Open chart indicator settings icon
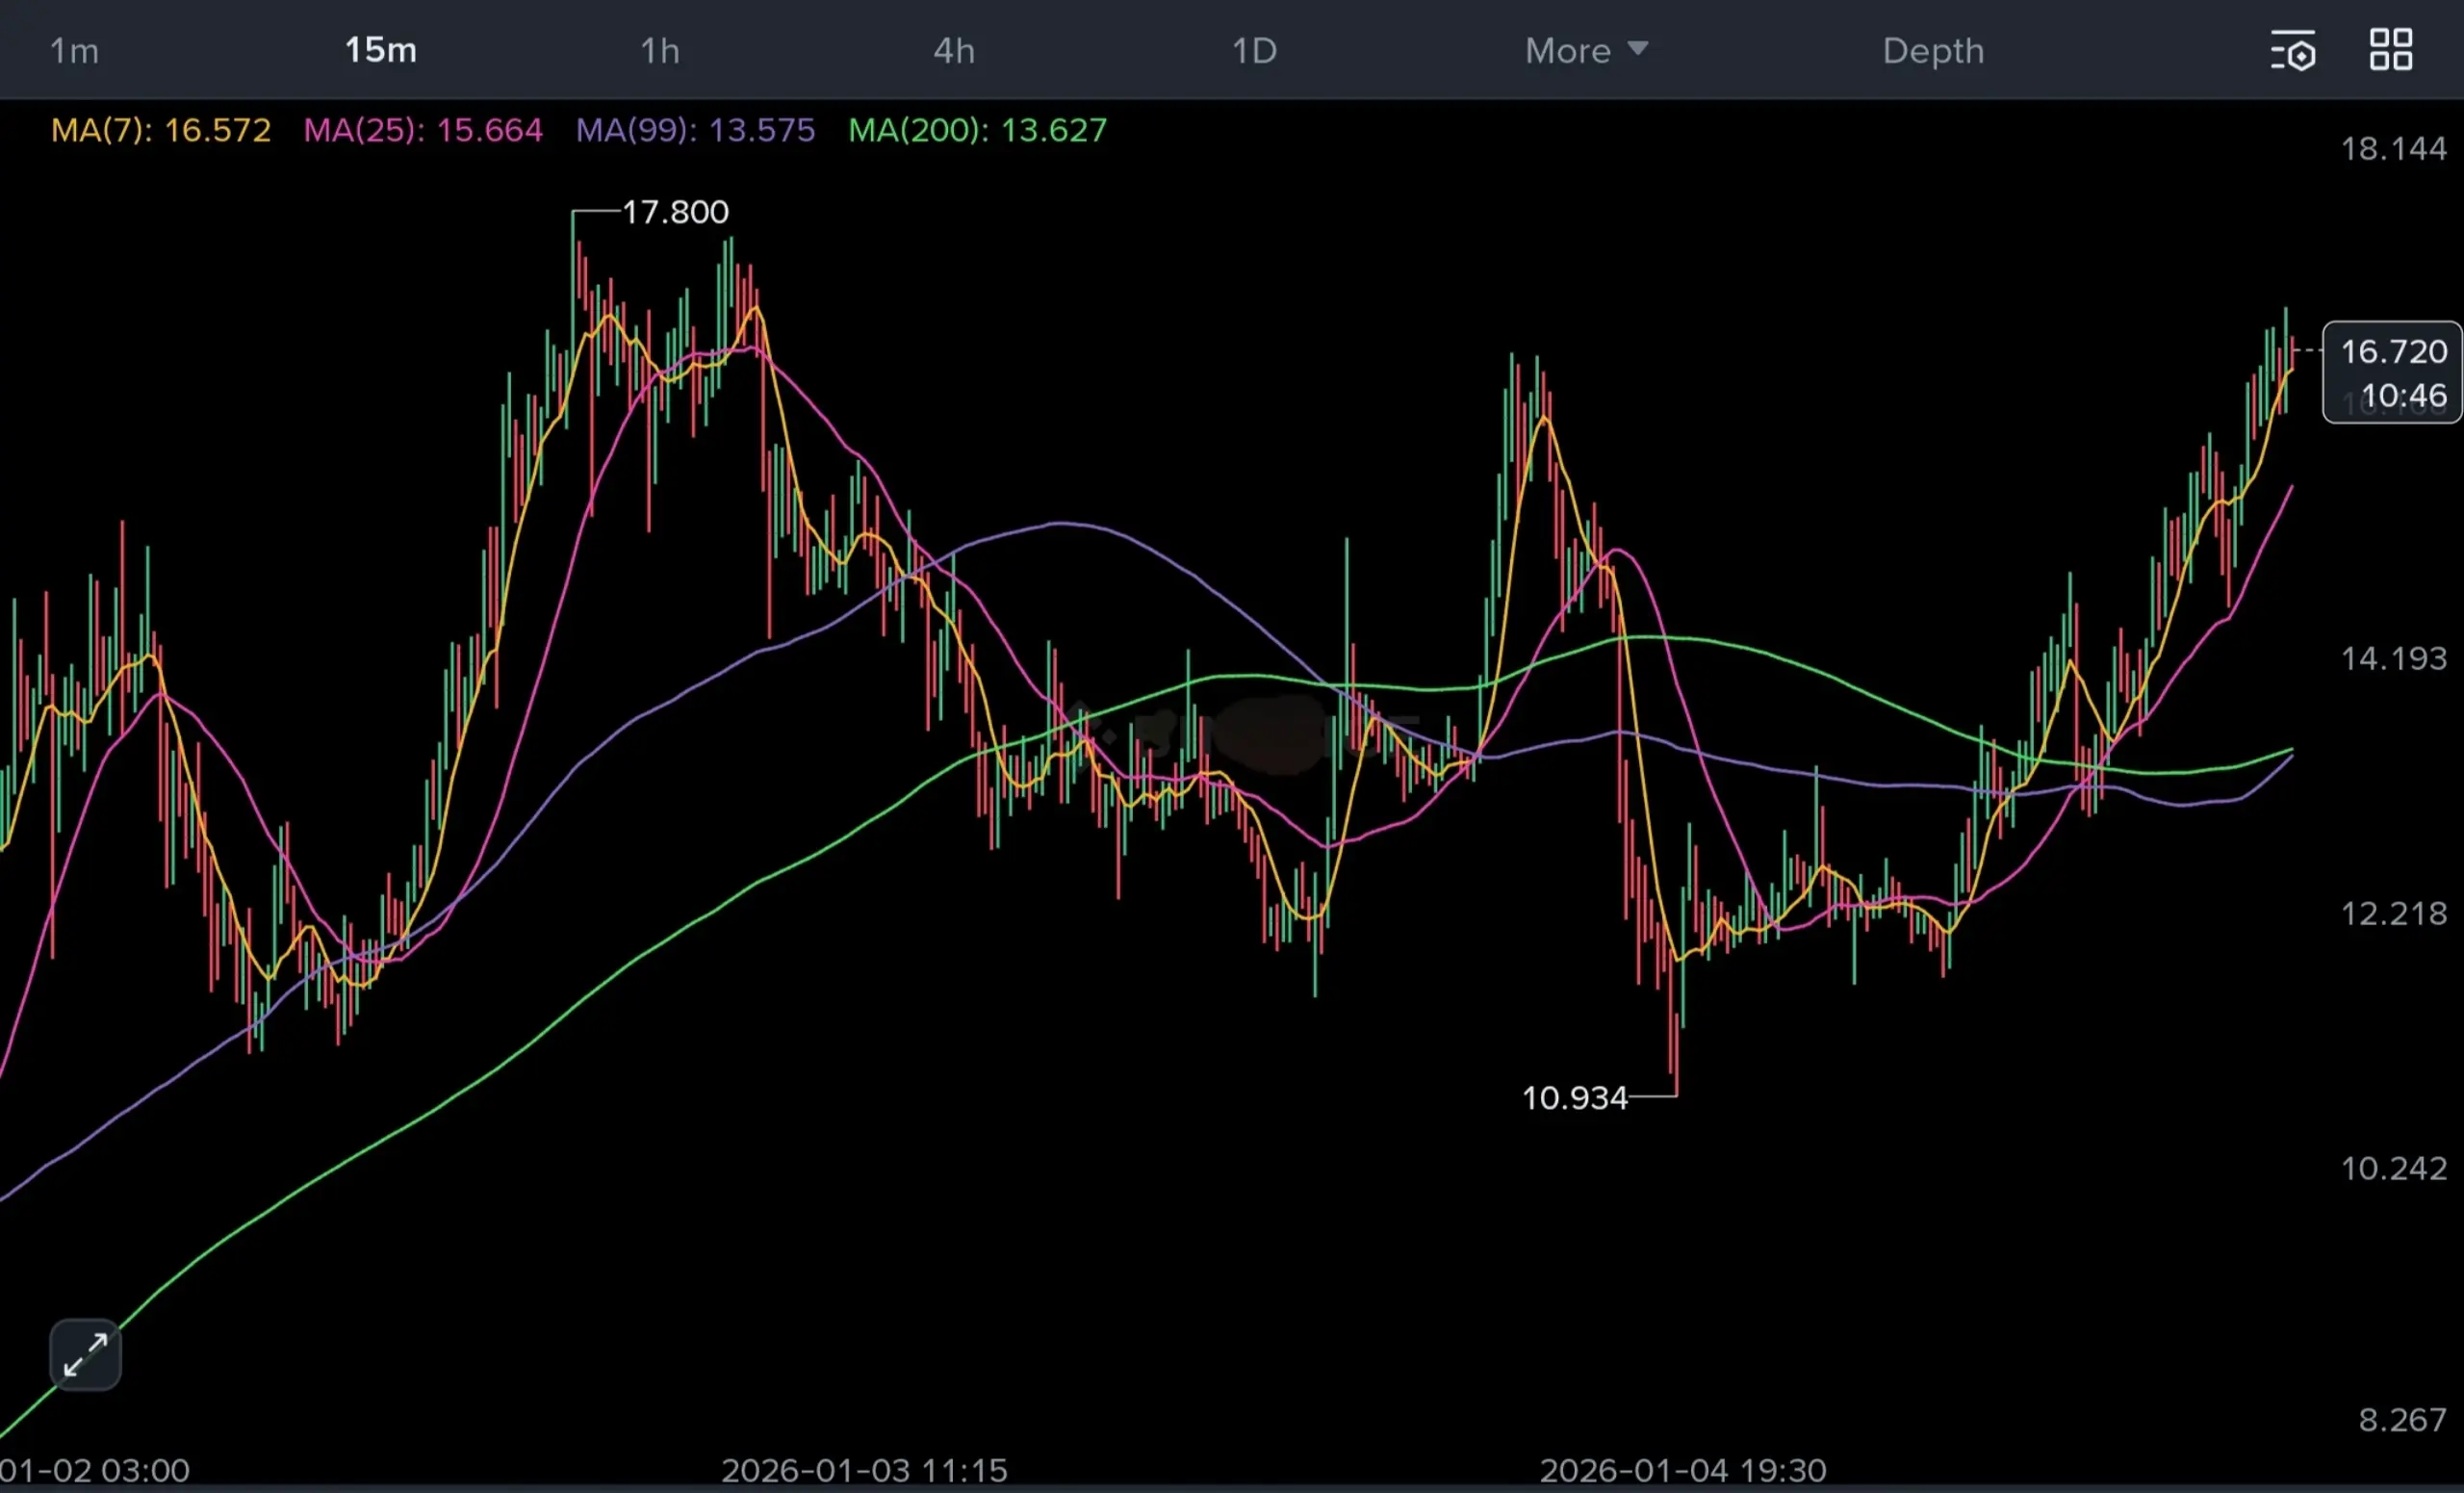This screenshot has width=2464, height=1493. tap(2292, 51)
